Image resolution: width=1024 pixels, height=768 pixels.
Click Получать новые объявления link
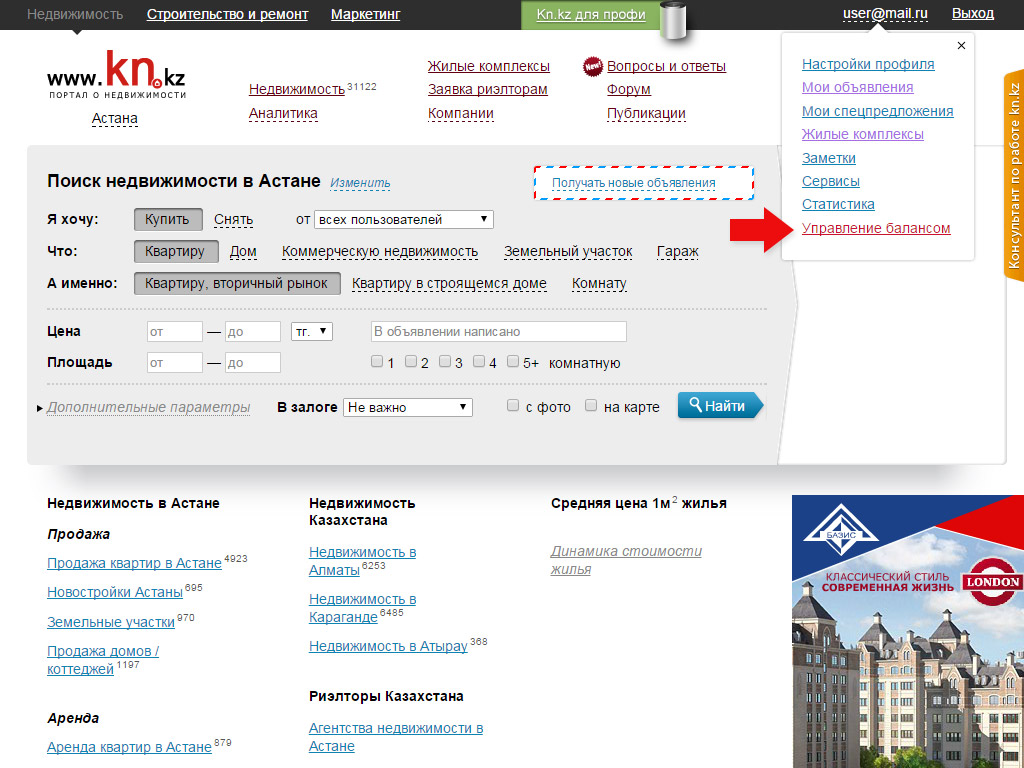tap(633, 183)
